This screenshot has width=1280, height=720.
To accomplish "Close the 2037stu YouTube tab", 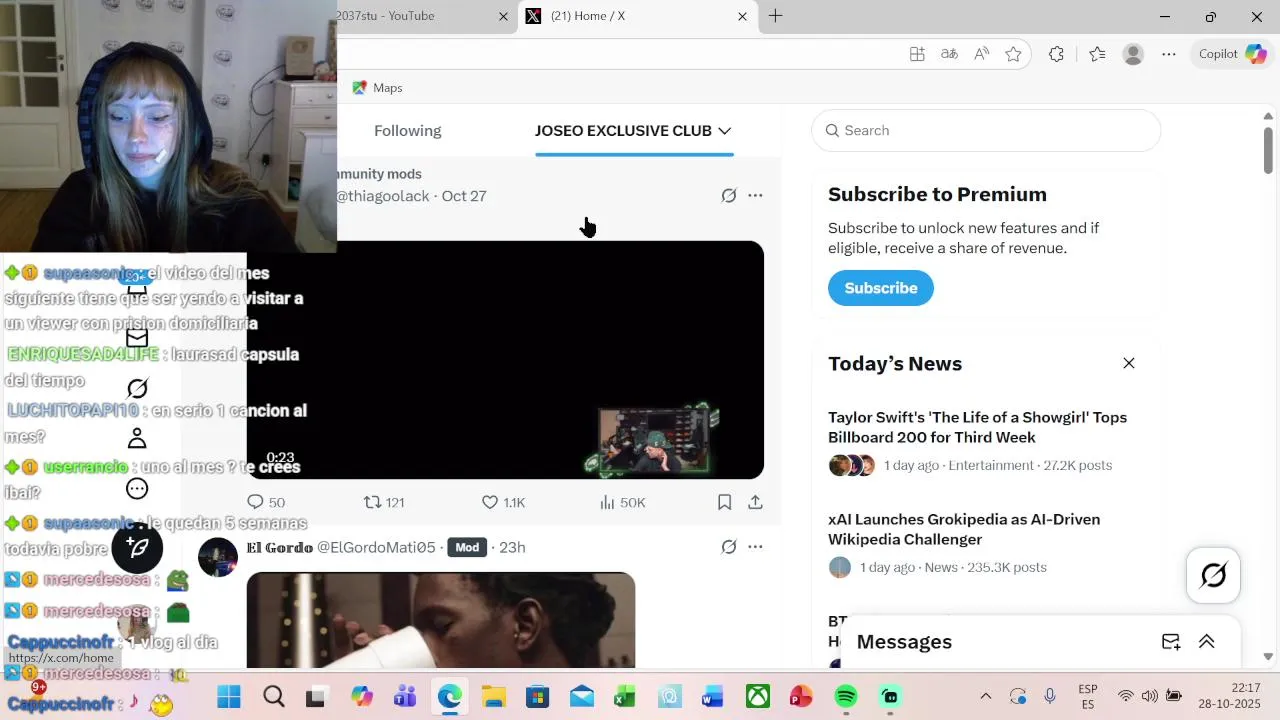I will tap(504, 16).
